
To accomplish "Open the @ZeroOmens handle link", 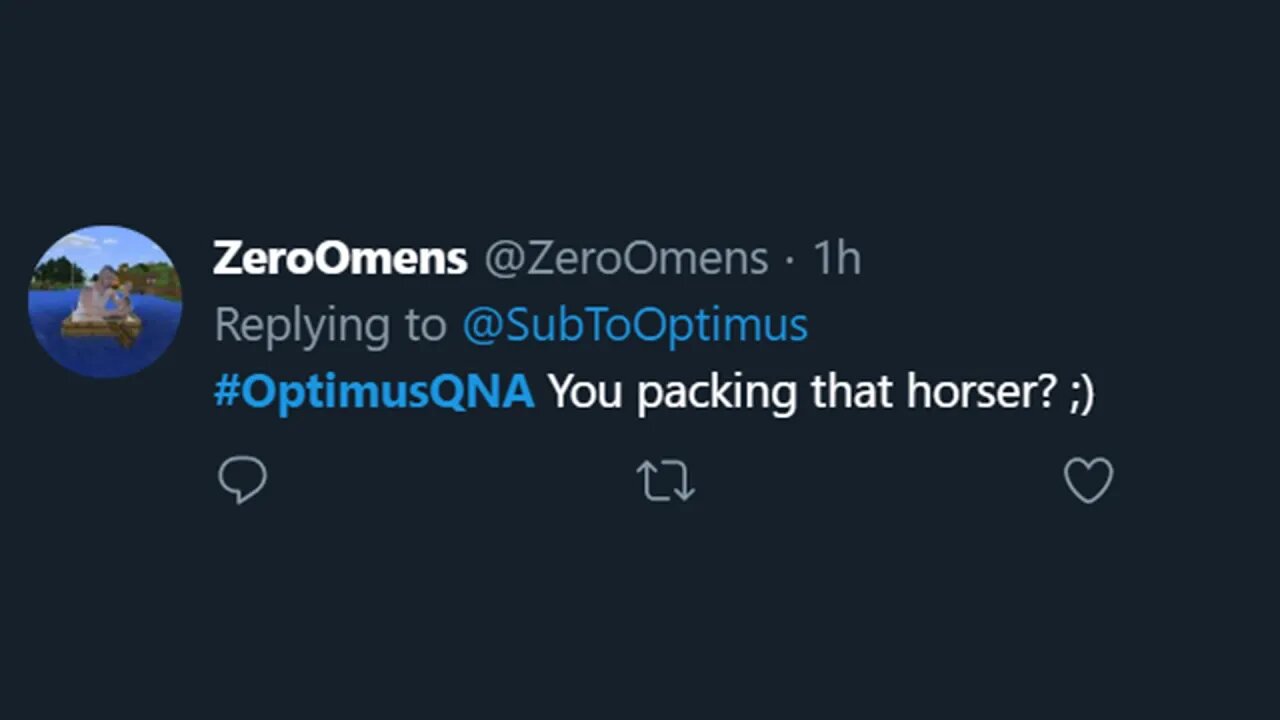I will pyautogui.click(x=626, y=259).
